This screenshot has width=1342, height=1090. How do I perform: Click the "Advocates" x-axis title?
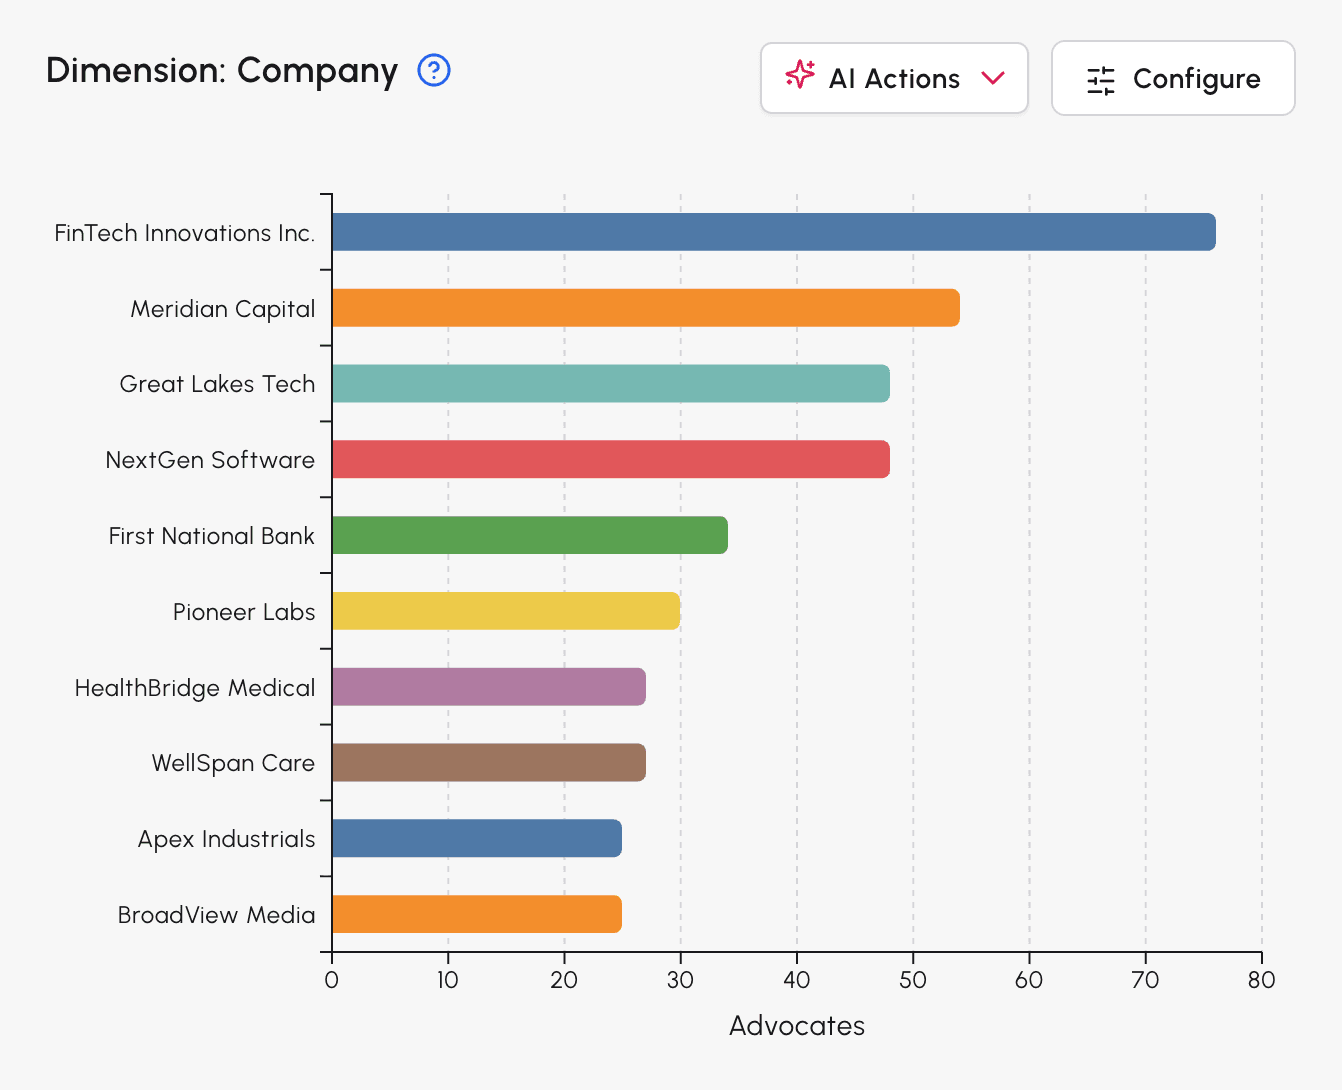[x=797, y=1026]
